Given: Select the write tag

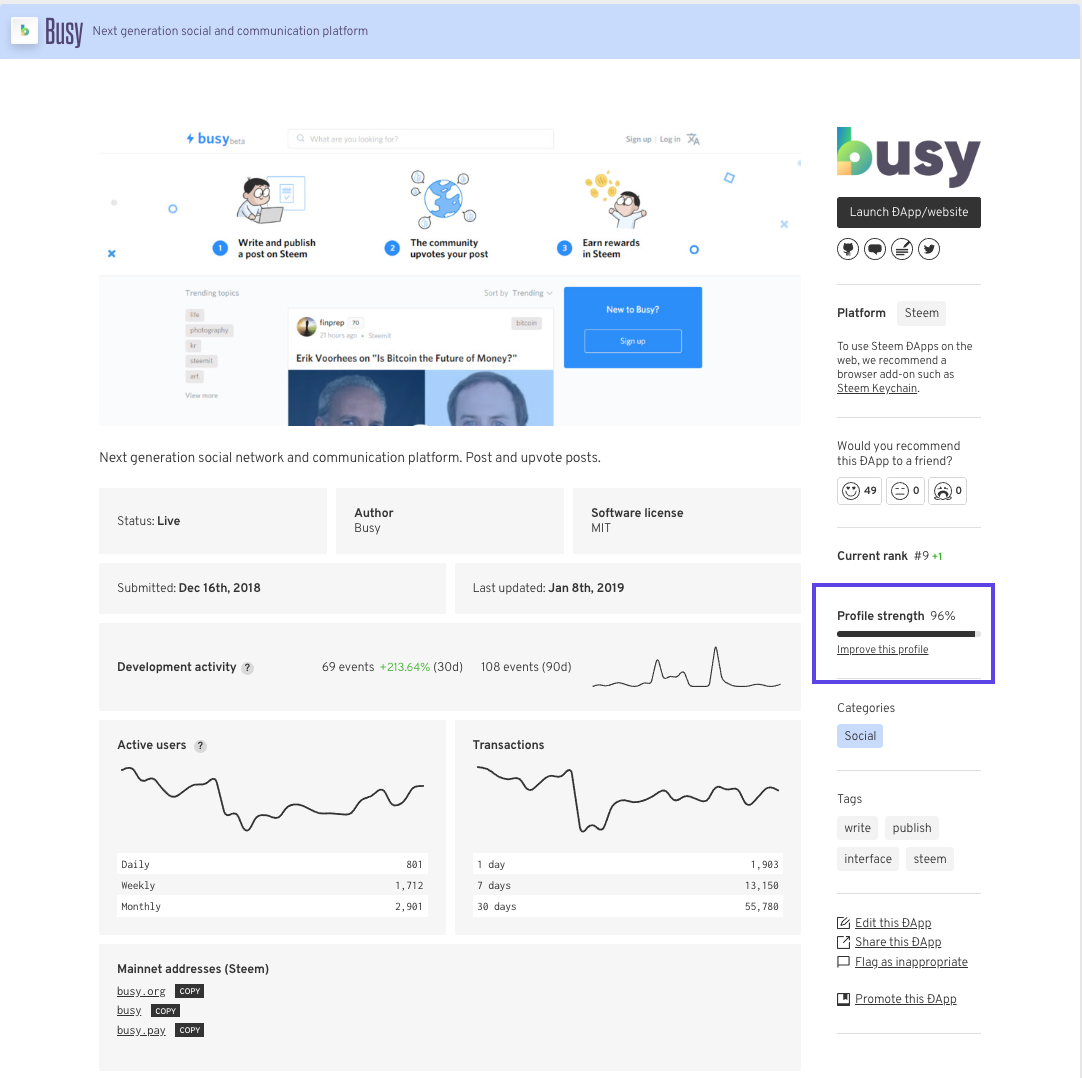Looking at the screenshot, I should (857, 827).
